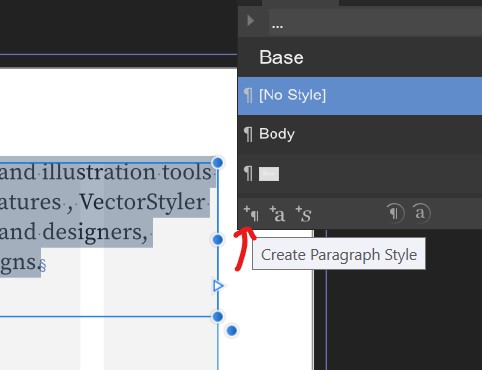Expand the collapsed panel section arrow
This screenshot has height=370, width=482.
[x=251, y=20]
